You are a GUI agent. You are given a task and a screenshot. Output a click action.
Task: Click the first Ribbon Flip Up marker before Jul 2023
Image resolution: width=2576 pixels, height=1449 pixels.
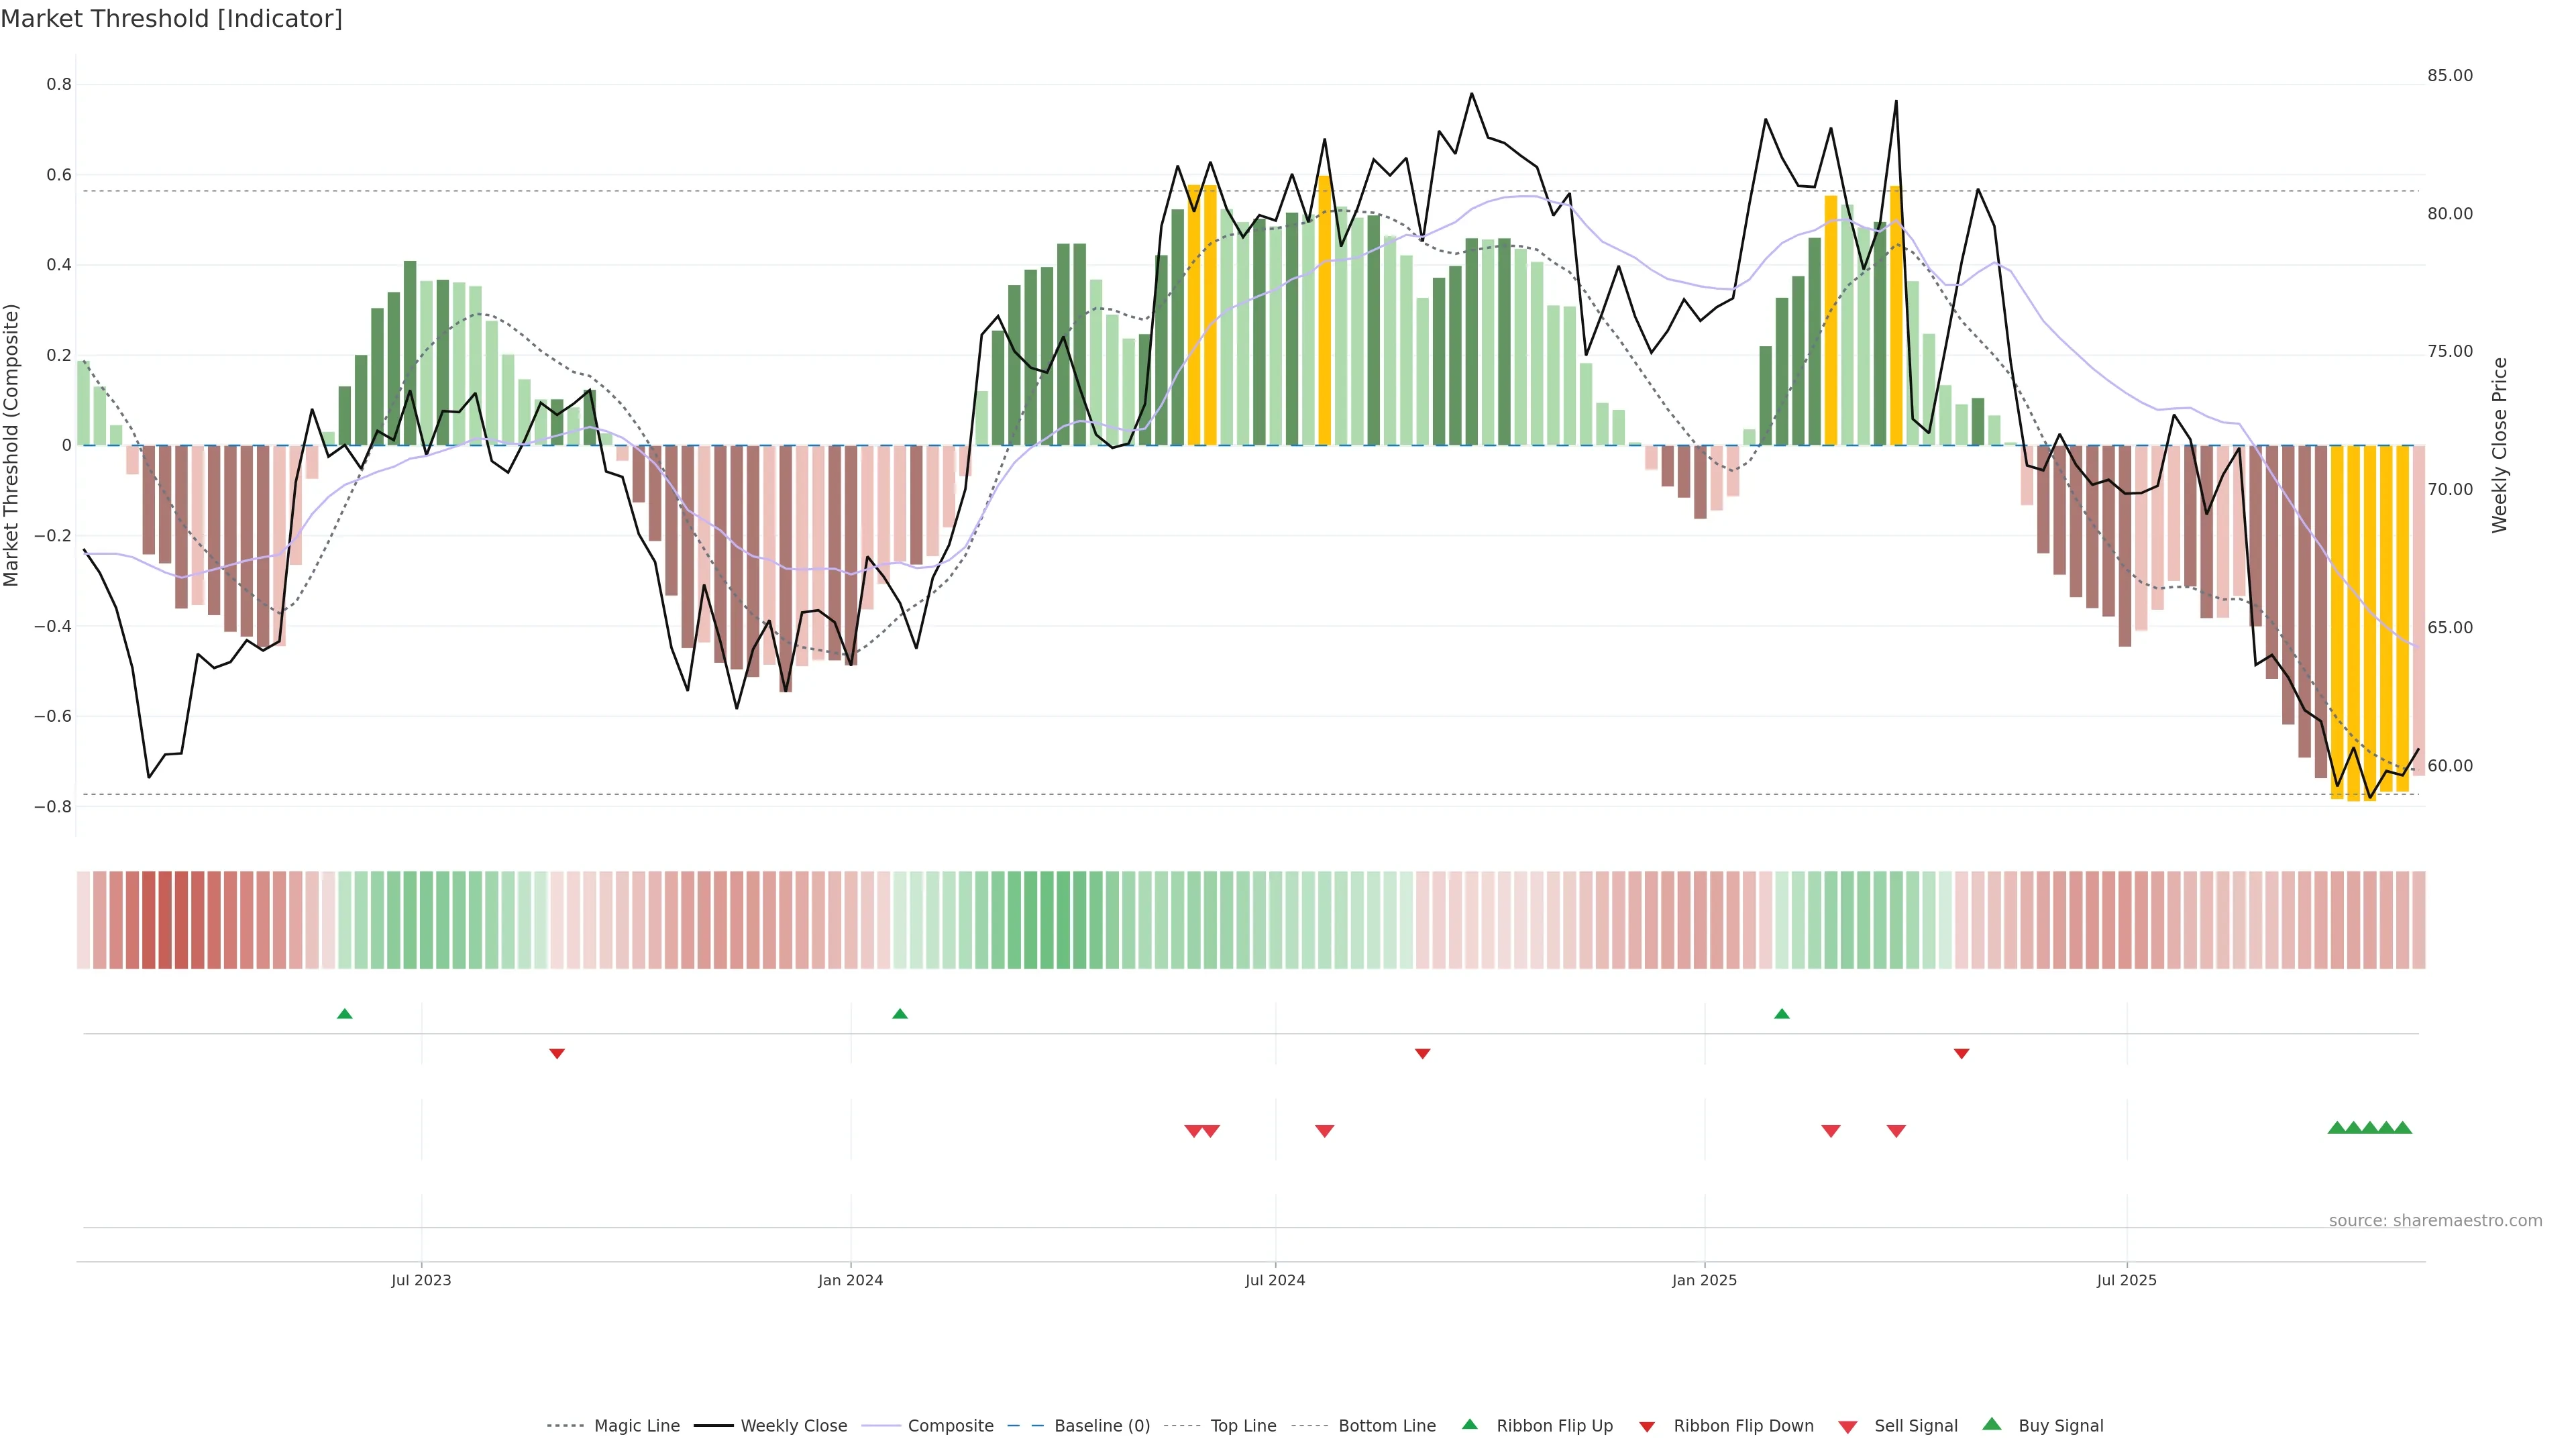(345, 1014)
